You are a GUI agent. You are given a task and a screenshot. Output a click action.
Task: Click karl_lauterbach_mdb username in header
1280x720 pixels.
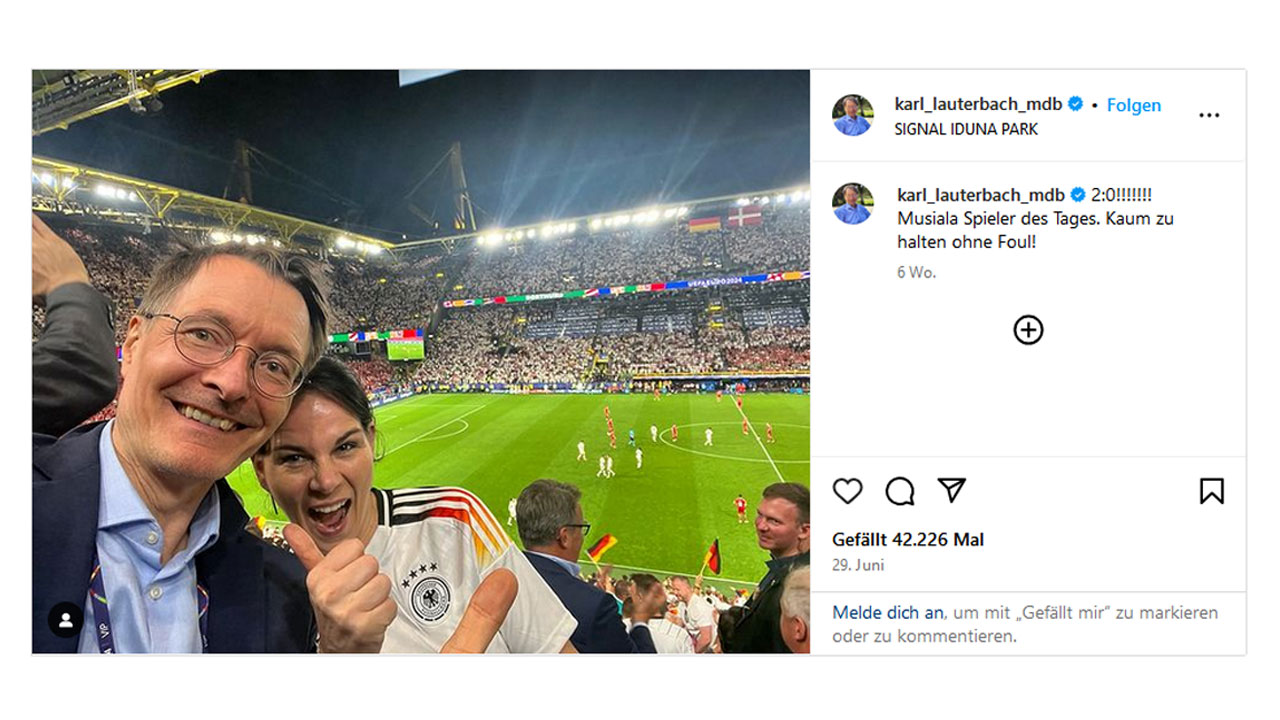[978, 104]
